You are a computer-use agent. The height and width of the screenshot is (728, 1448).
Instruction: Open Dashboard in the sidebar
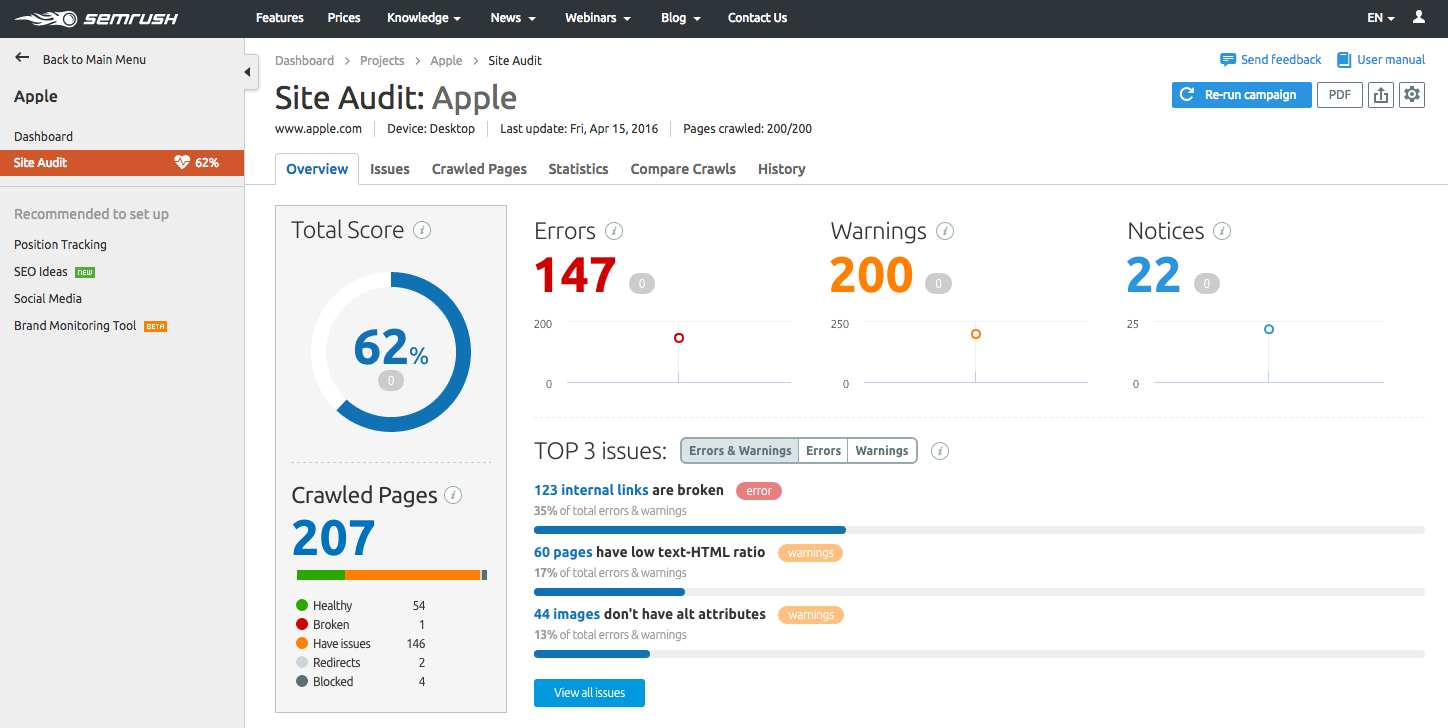[x=43, y=136]
